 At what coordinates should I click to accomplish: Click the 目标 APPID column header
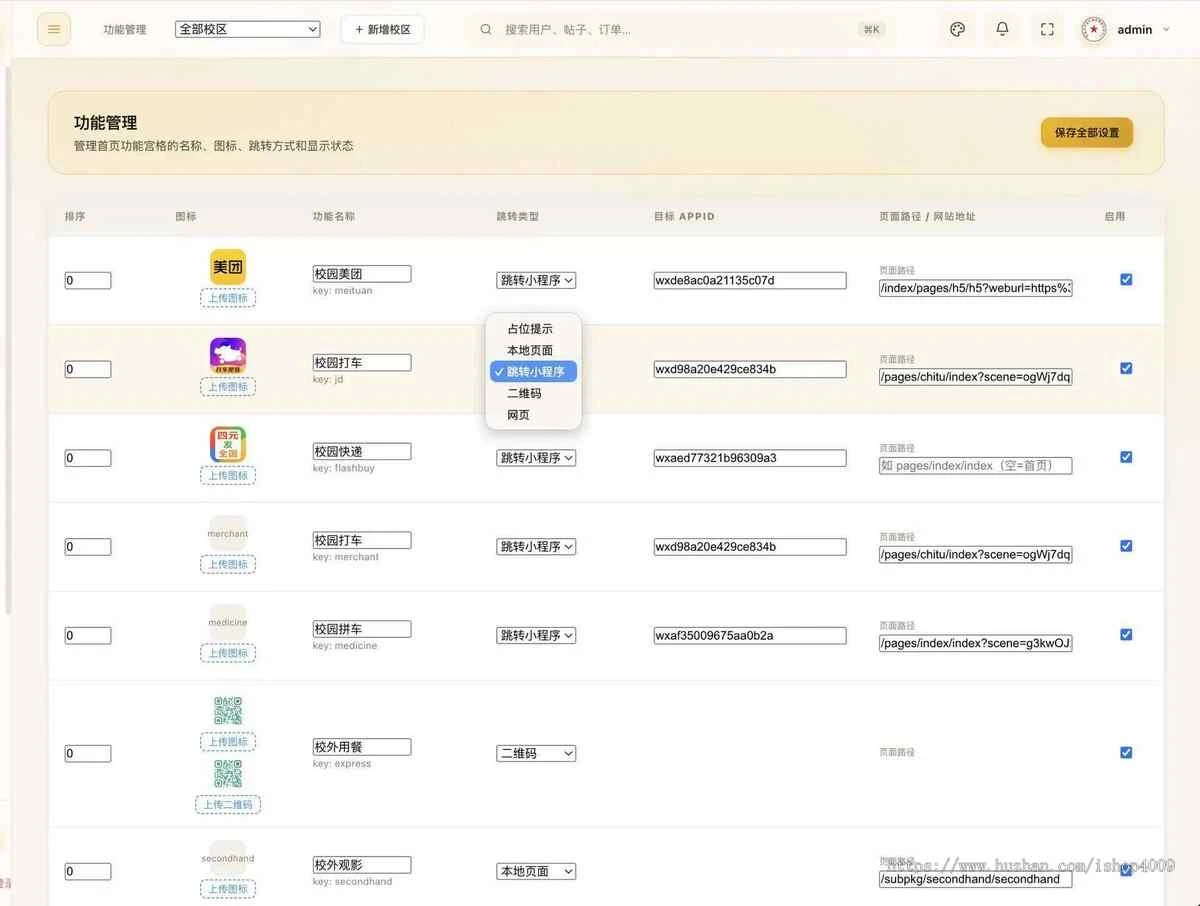click(685, 216)
